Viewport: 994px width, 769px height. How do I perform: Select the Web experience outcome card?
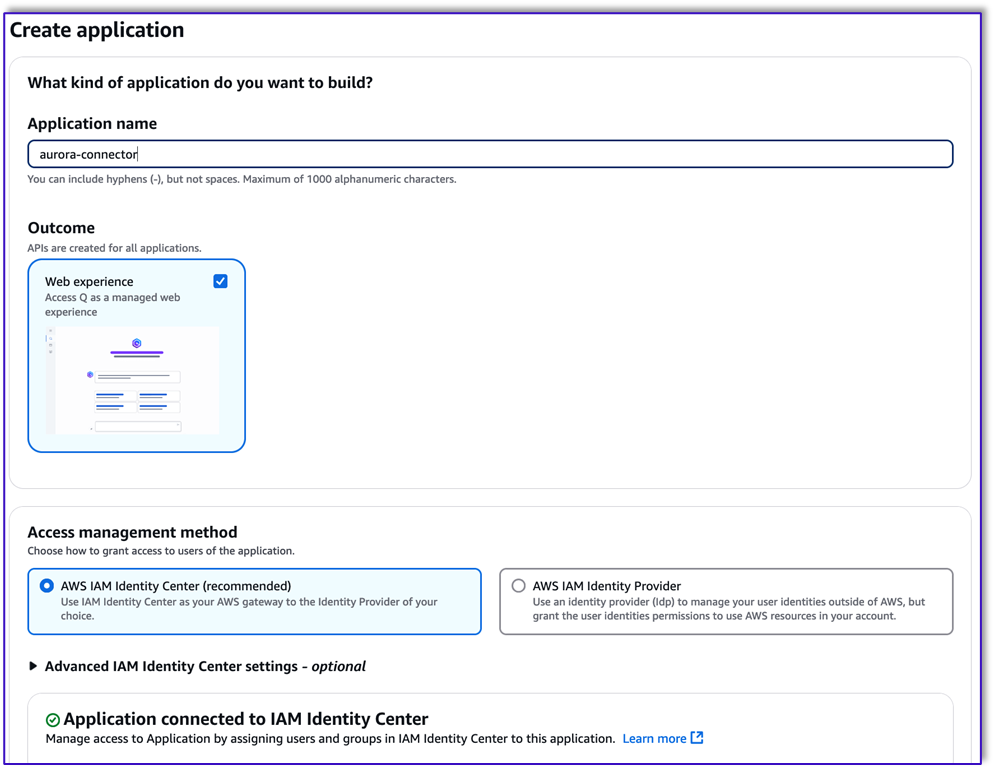pos(136,355)
